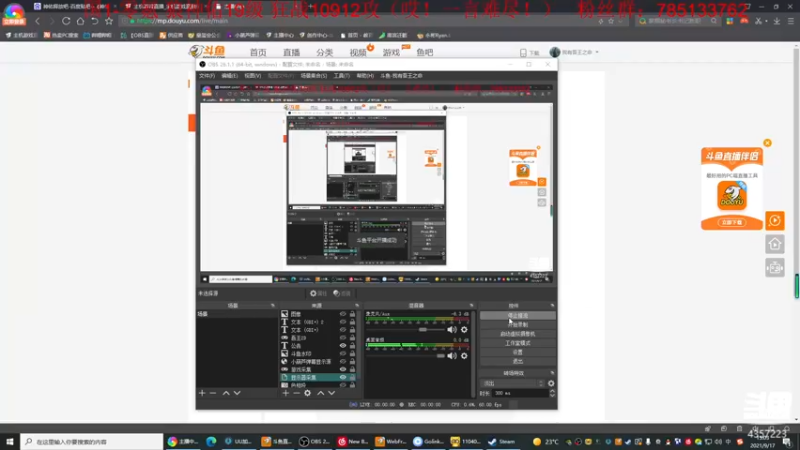Image resolution: width=800 pixels, height=450 pixels.
Task: Click the Douyu logo on the webpage
Action: click(207, 52)
